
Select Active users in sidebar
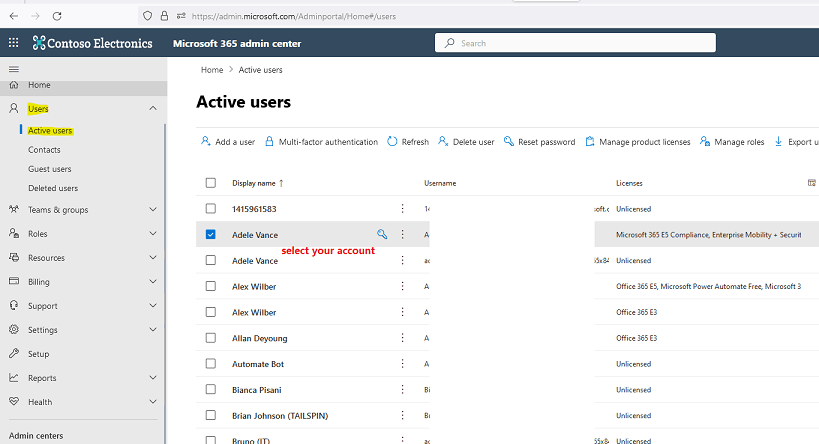coord(50,131)
